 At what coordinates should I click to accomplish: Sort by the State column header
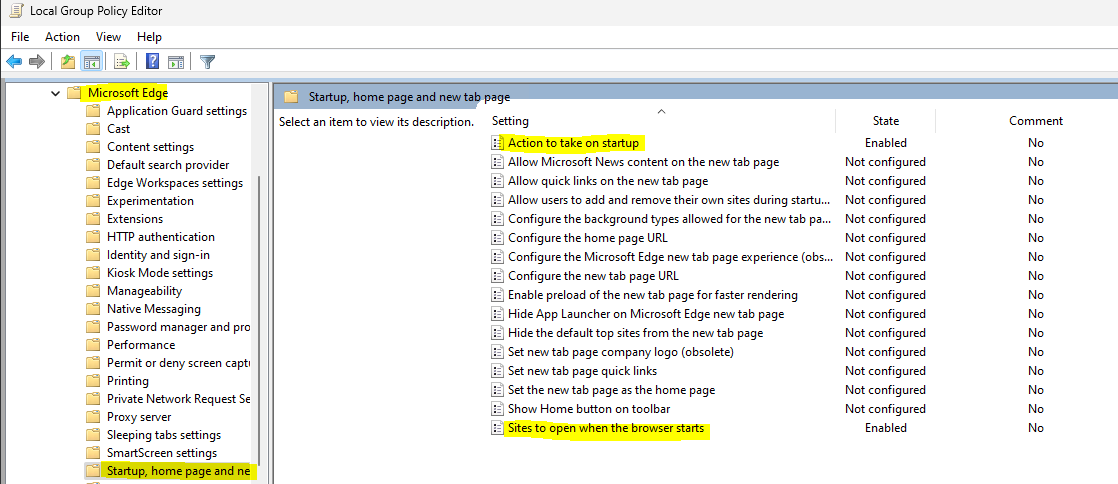(x=886, y=121)
